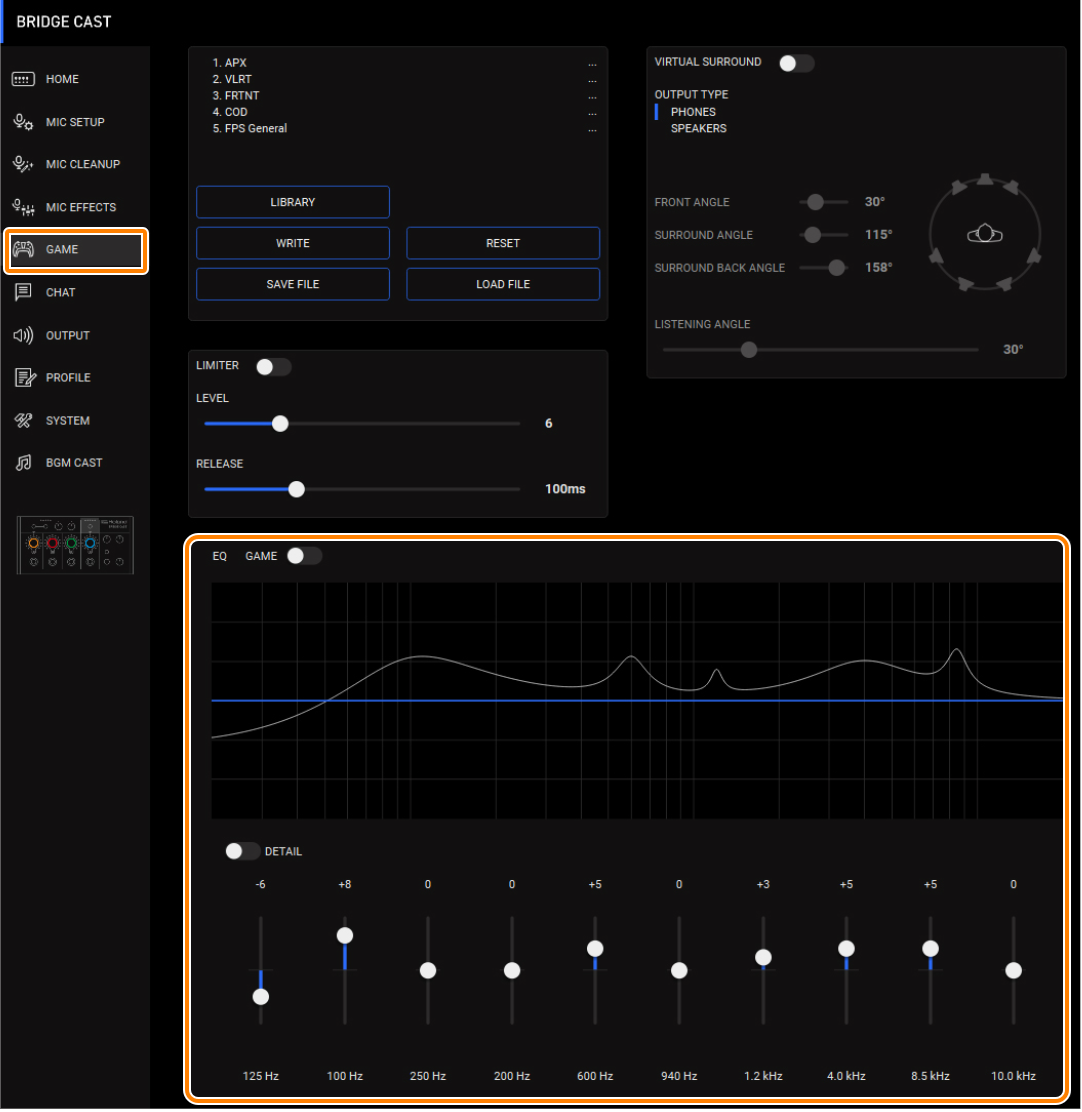Click the Mic Cleanup sparkle microphone icon
1082x1112 pixels.
tap(23, 165)
